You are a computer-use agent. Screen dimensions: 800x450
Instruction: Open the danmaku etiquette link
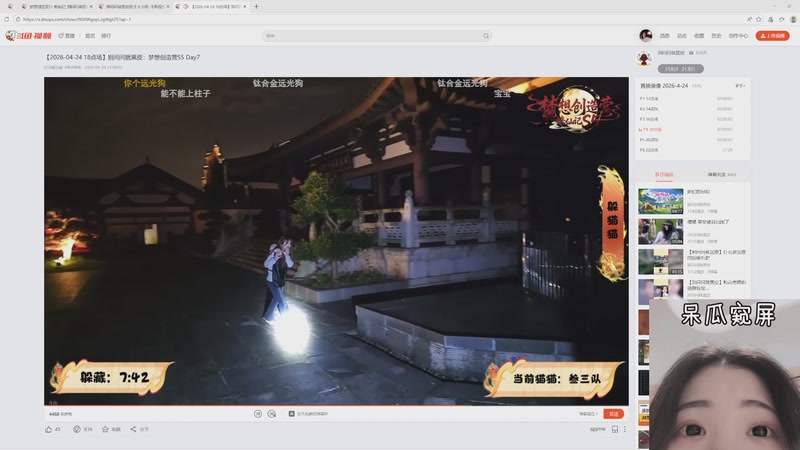pos(588,414)
